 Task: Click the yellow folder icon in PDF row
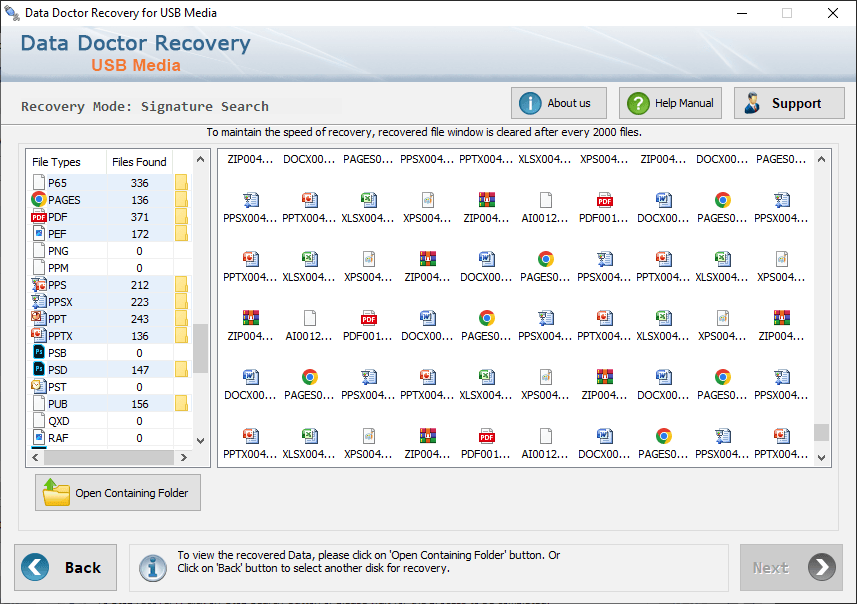[181, 216]
